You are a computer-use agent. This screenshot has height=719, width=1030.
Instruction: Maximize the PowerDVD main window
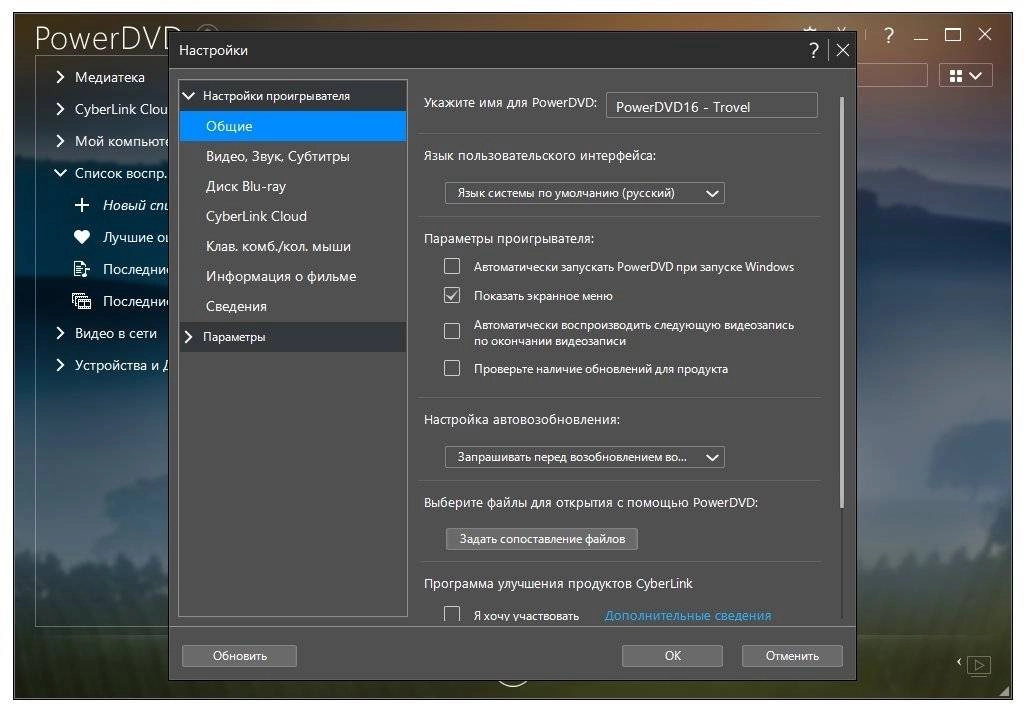tap(952, 35)
